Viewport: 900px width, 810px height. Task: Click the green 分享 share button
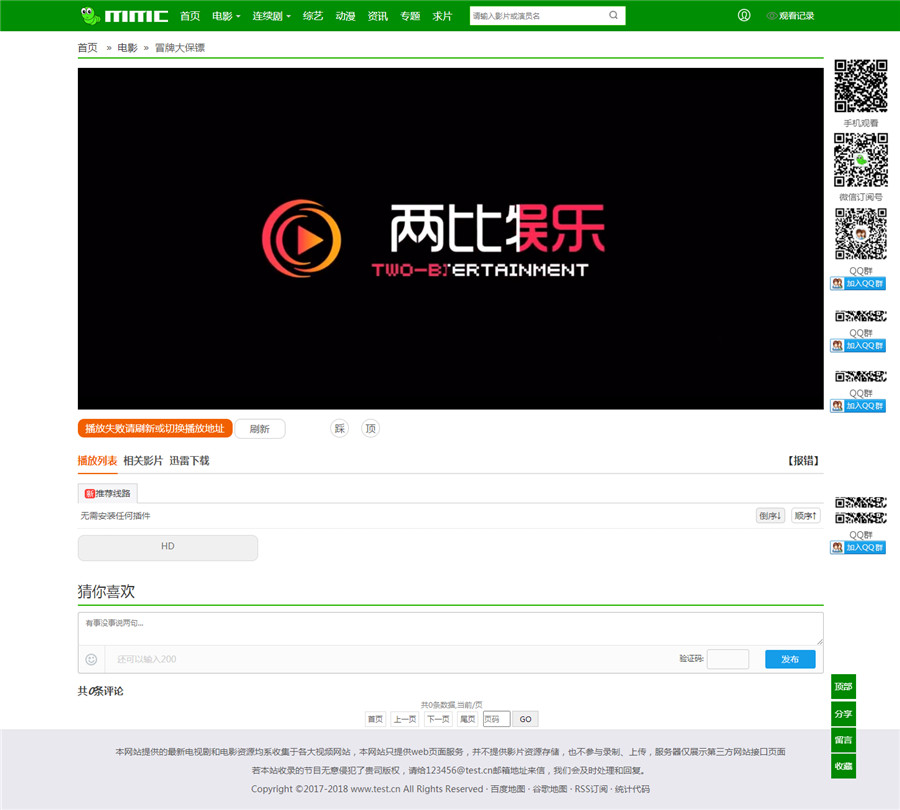tap(843, 714)
